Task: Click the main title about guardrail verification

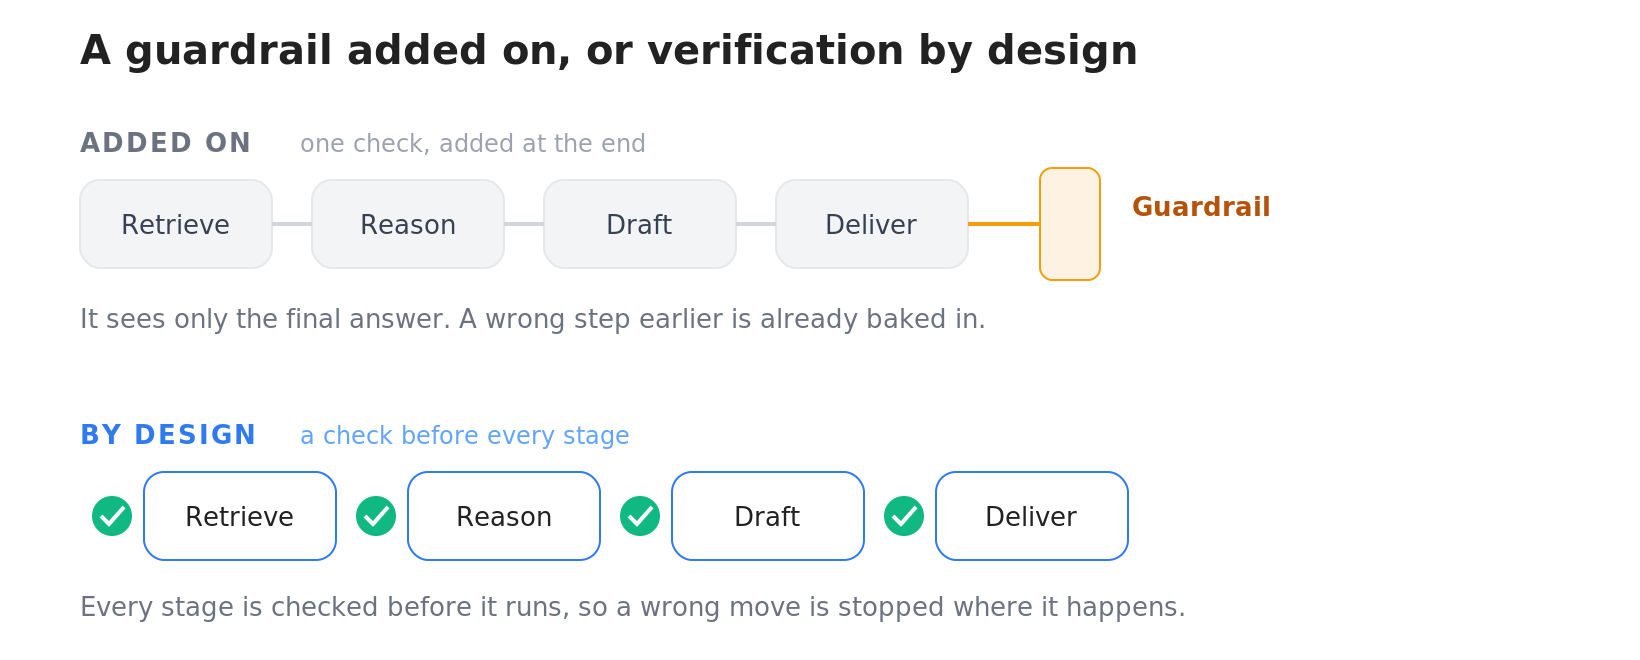Action: [609, 51]
